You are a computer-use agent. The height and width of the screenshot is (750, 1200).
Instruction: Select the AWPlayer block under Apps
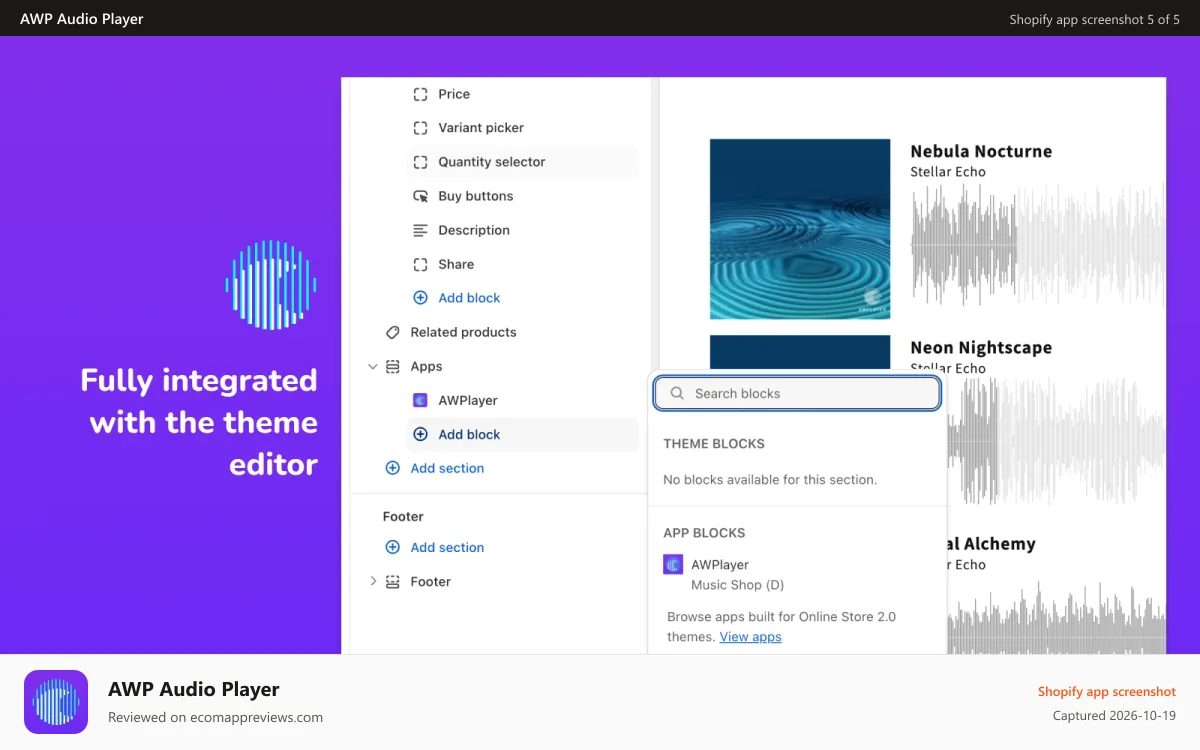(x=523, y=400)
